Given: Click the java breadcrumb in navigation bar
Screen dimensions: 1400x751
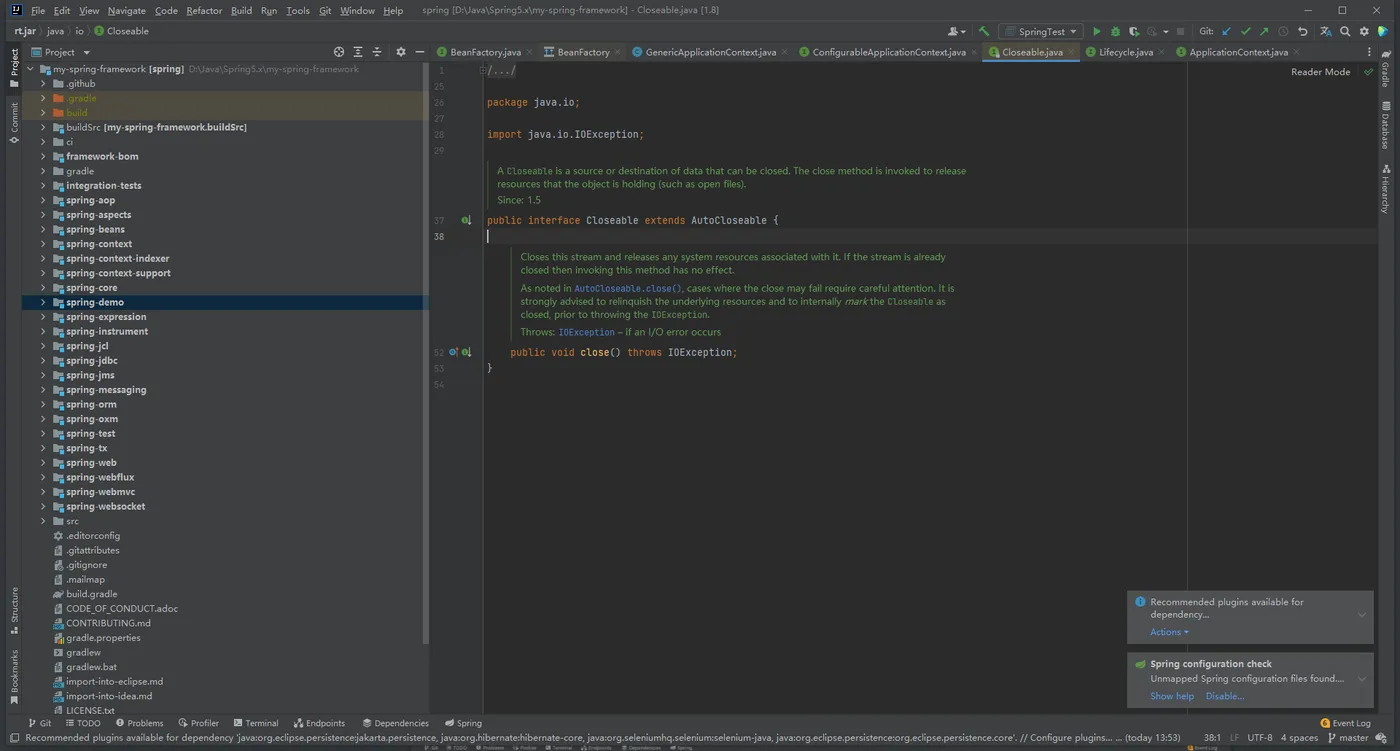Looking at the screenshot, I should tap(55, 31).
